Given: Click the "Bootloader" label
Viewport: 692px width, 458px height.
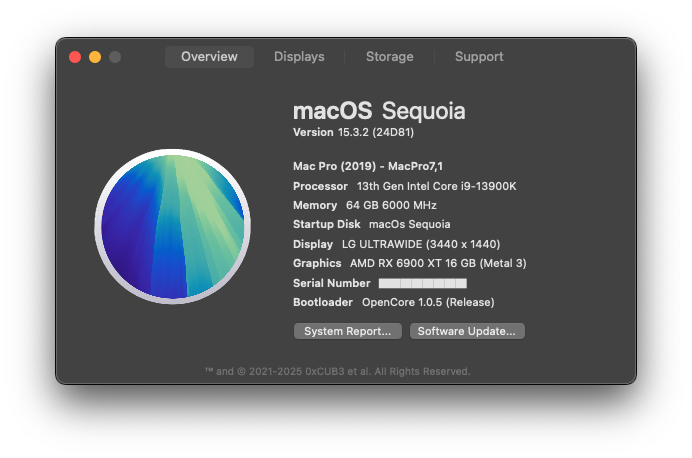Looking at the screenshot, I should pos(323,302).
